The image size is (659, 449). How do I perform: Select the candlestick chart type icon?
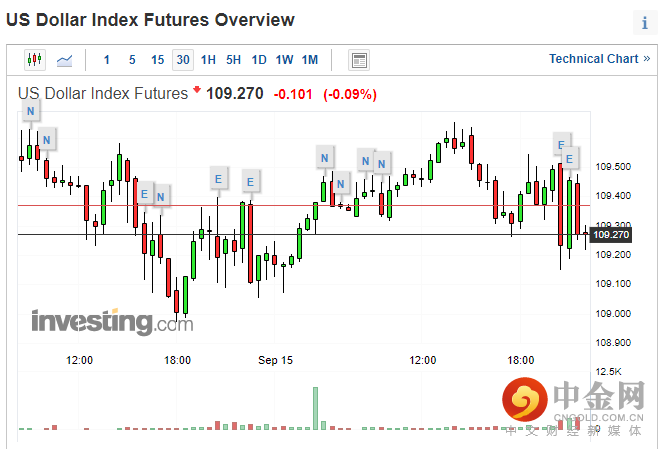click(35, 60)
